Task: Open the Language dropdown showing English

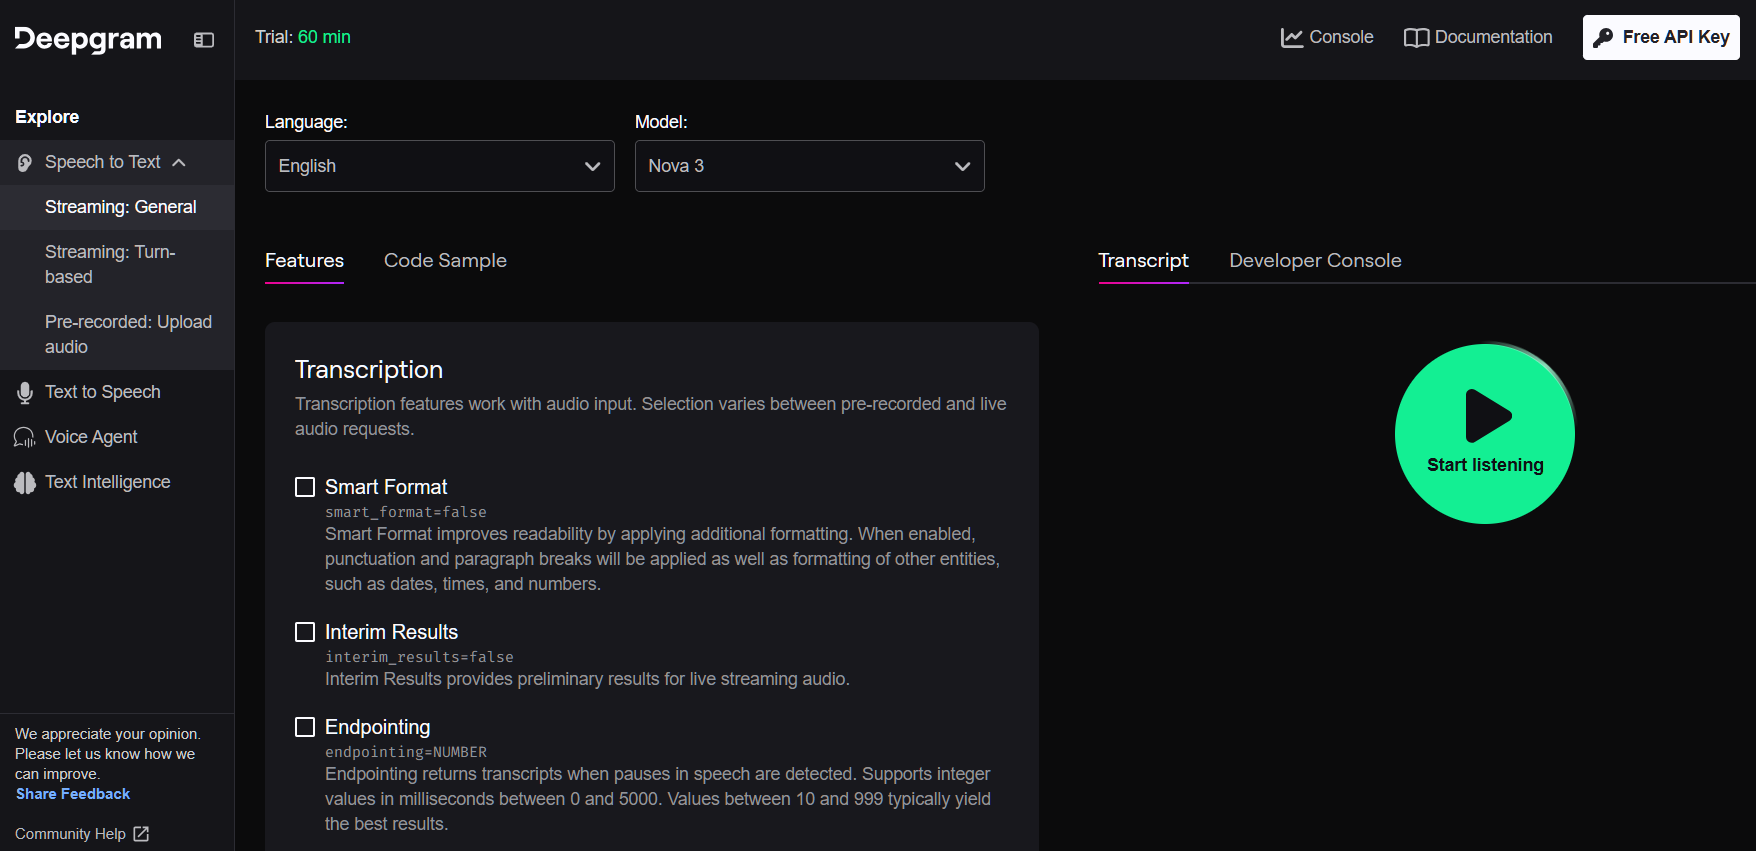Action: [x=439, y=166]
